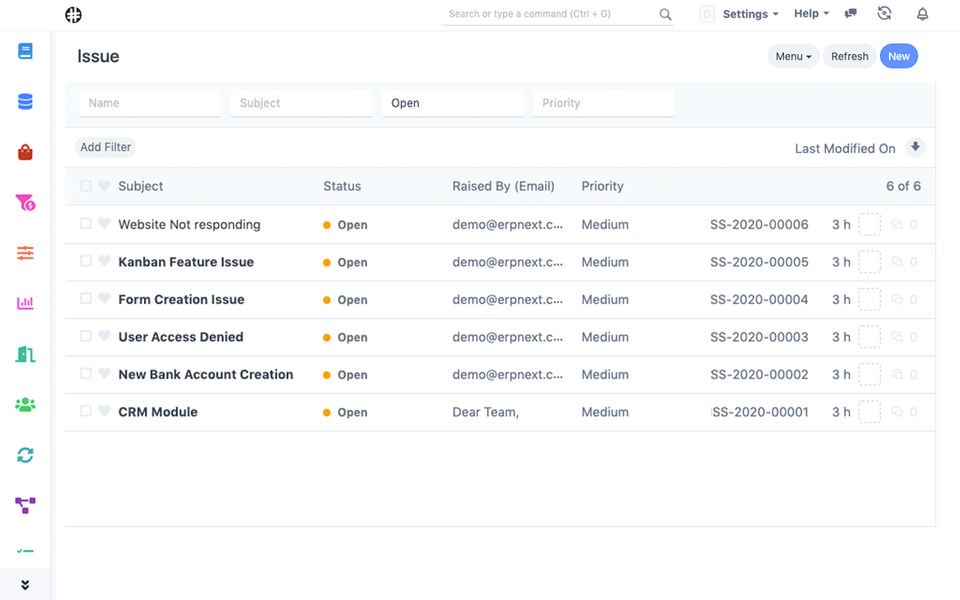Click the pink sales funnel sidebar icon
The height and width of the screenshot is (600, 960).
[x=25, y=203]
